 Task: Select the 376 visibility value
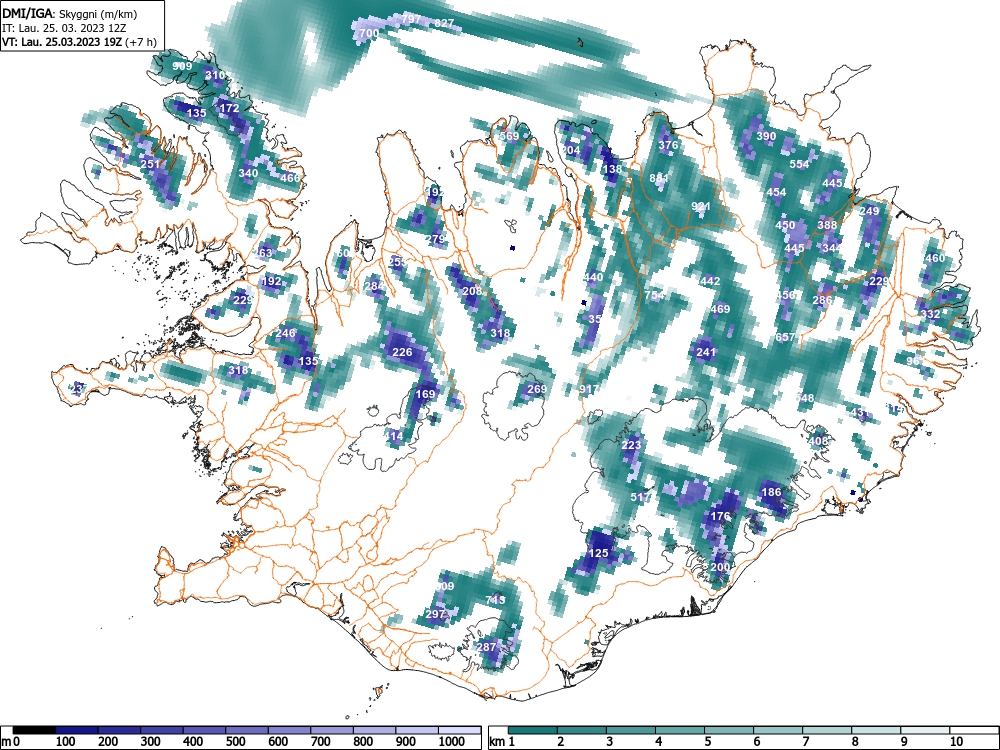tap(668, 145)
